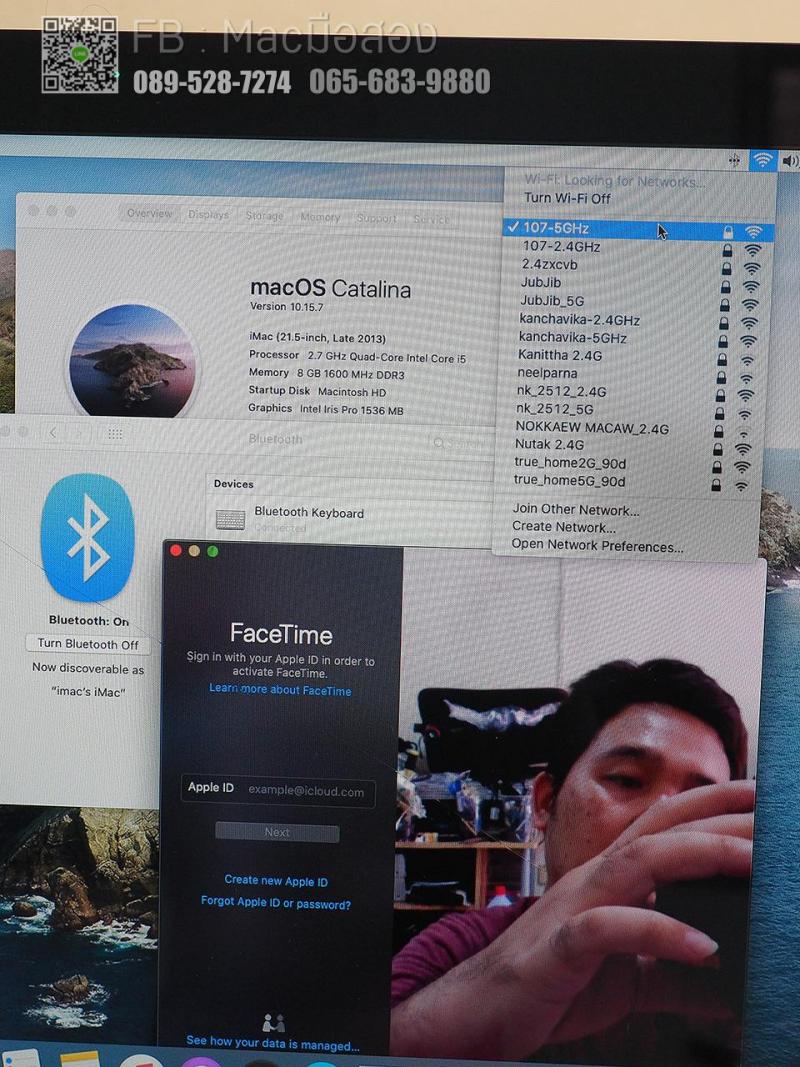The image size is (800, 1067).
Task: Click the Wi-Fi icon in the menu bar
Action: 763,160
